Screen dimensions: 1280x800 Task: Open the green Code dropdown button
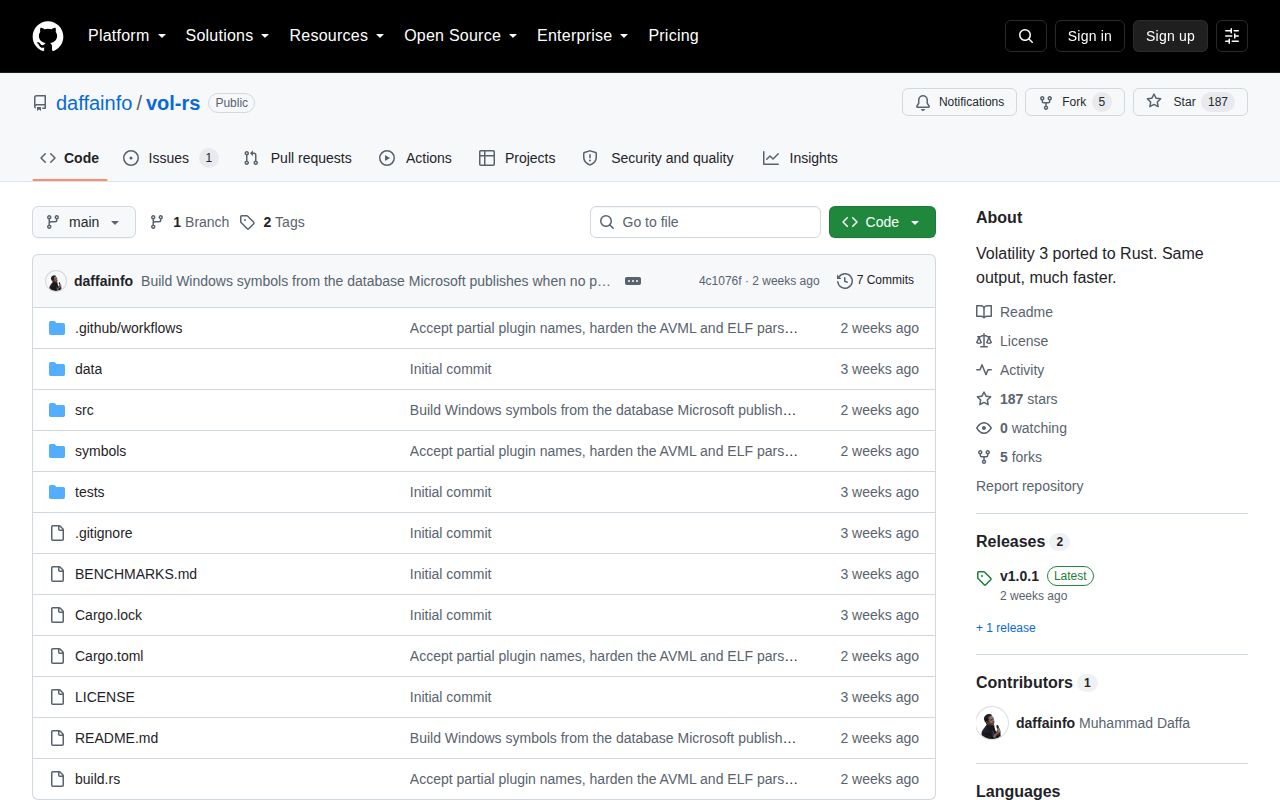click(x=882, y=222)
